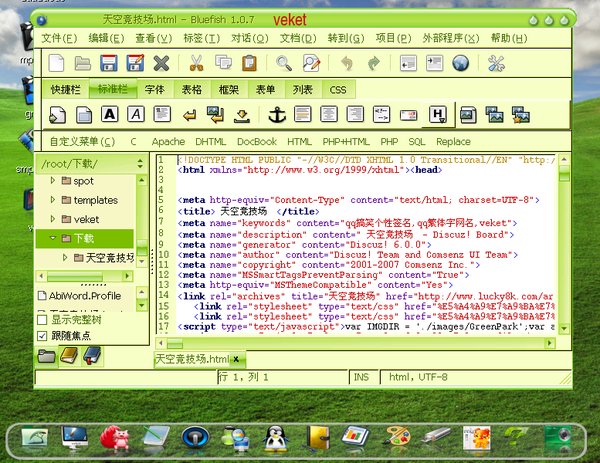The width and height of the screenshot is (600, 463).
Task: Open the 文件(F) menu
Action: pos(58,38)
